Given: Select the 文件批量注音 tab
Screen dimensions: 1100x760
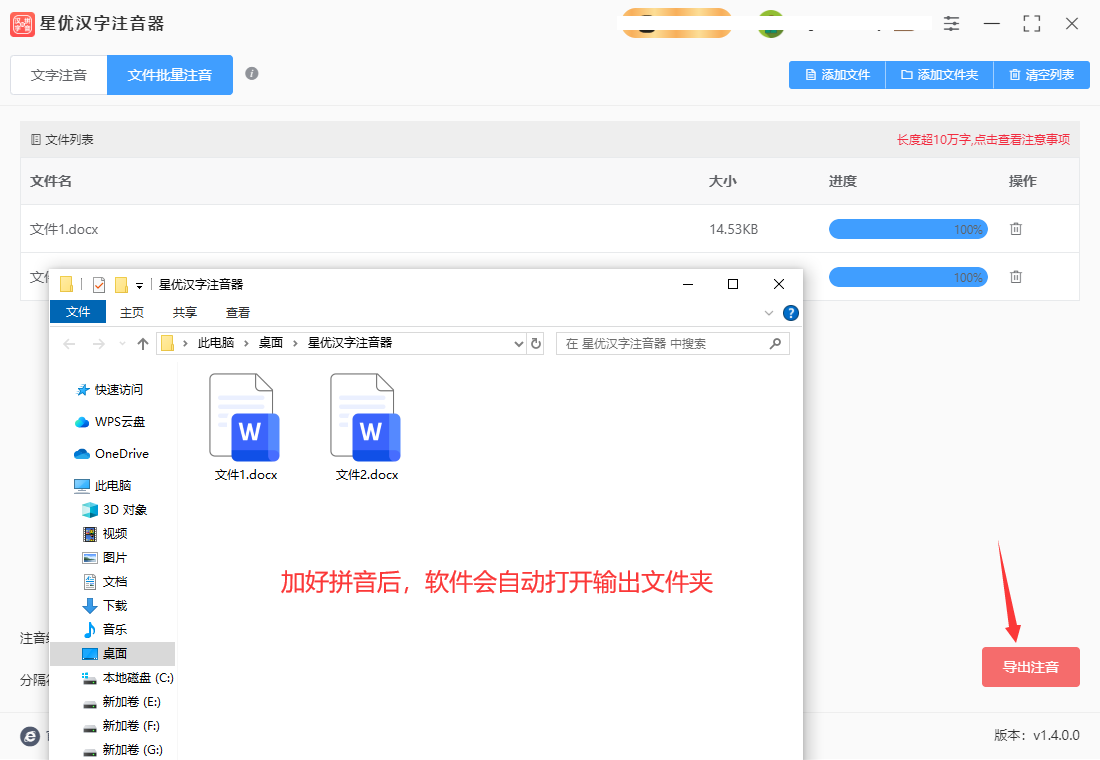Looking at the screenshot, I should click(x=170, y=75).
